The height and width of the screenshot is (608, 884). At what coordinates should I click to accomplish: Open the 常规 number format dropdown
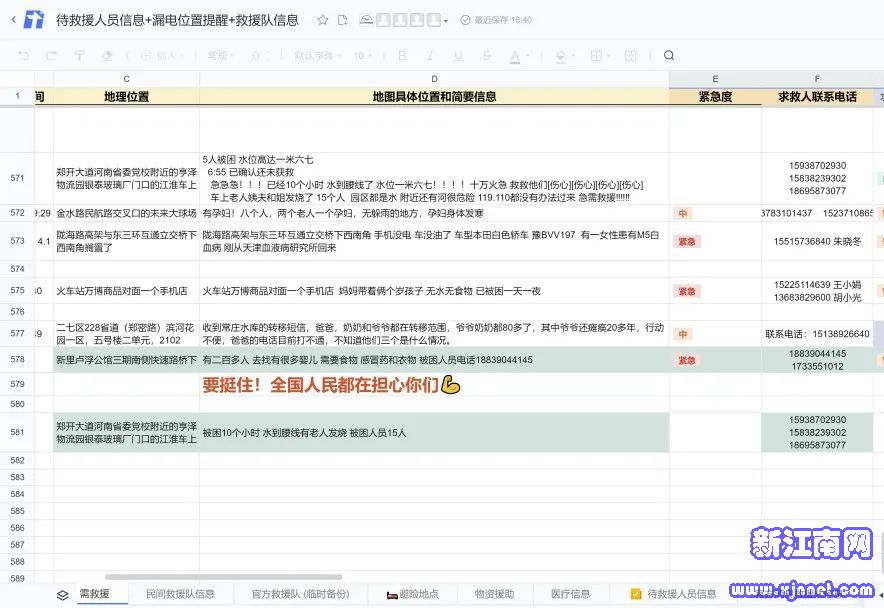tap(221, 55)
